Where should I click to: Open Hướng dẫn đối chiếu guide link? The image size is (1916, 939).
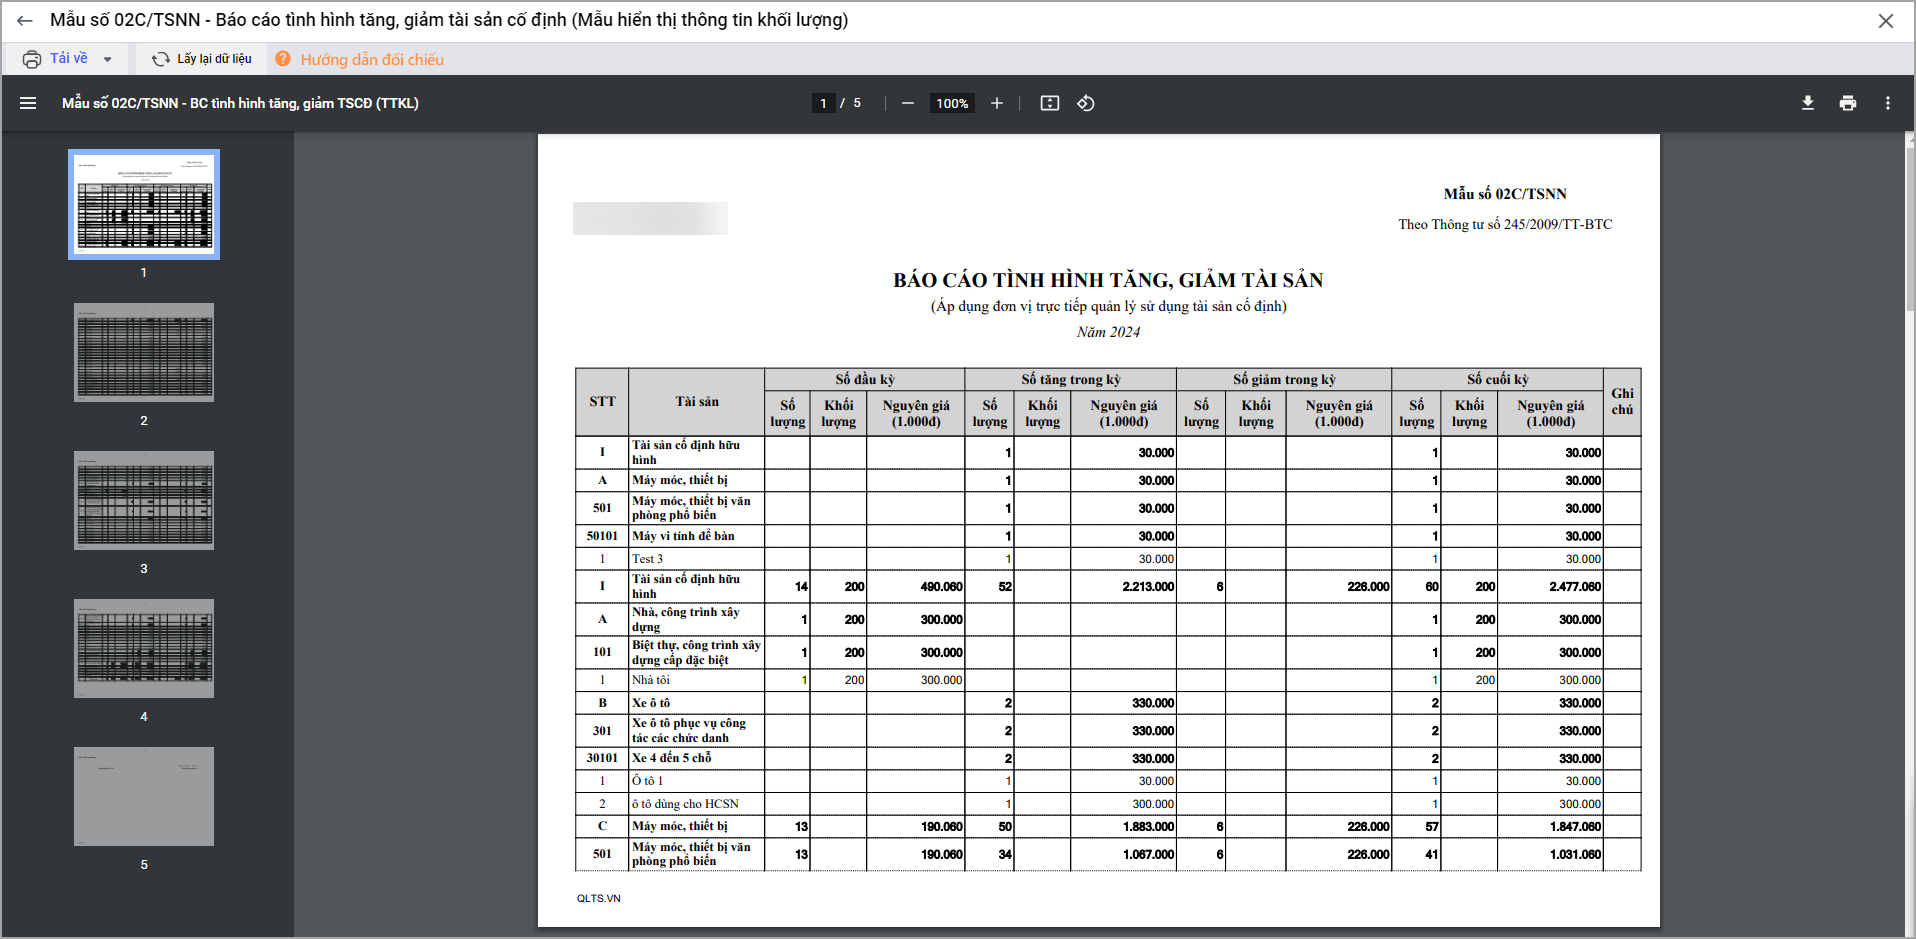pyautogui.click(x=360, y=59)
